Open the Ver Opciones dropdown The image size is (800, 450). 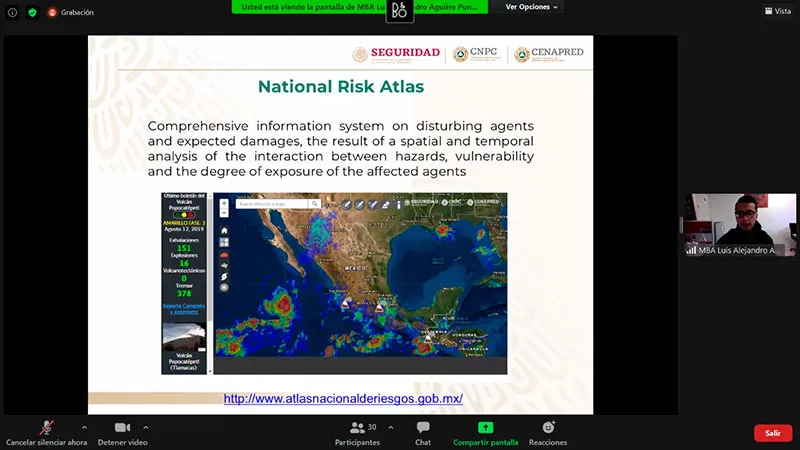click(531, 7)
